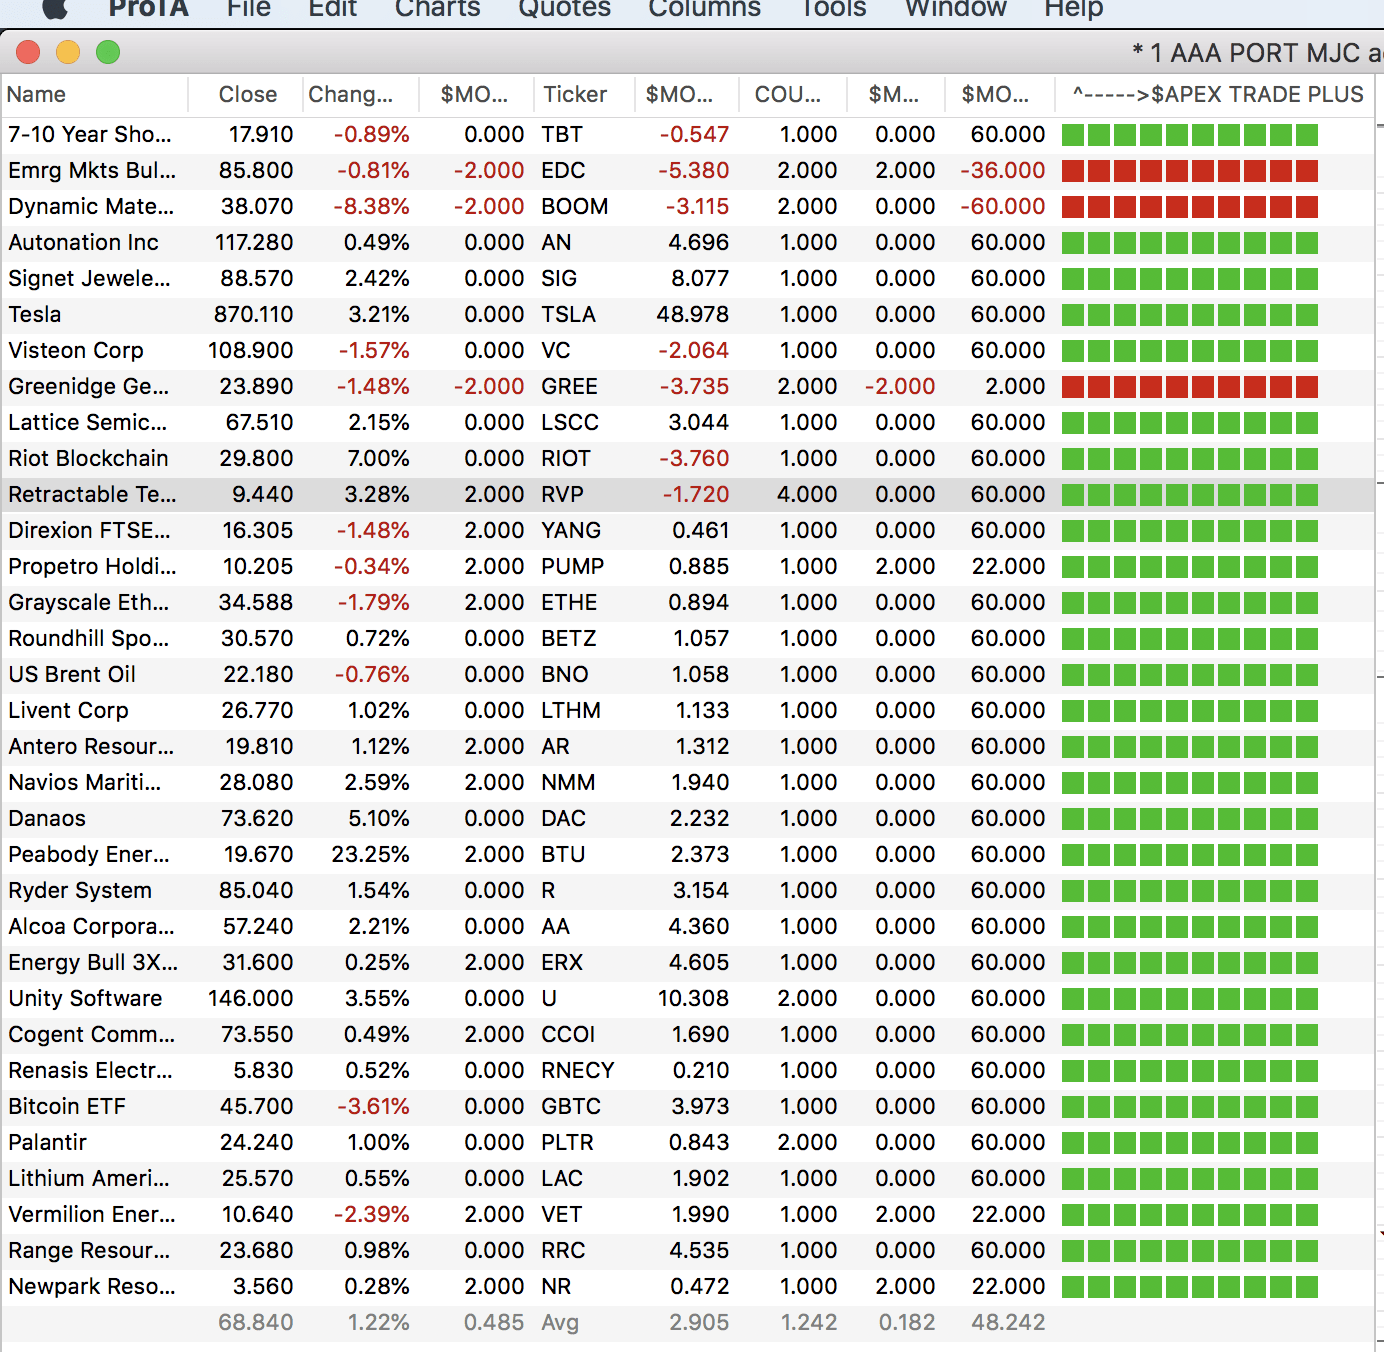
Task: Click red indicator bar for Greenidge row
Action: coord(1189,387)
